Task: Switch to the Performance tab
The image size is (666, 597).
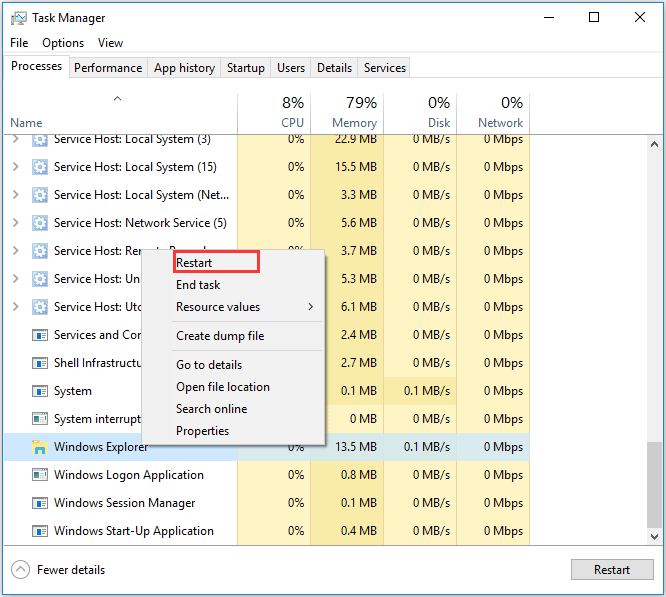Action: [x=108, y=68]
